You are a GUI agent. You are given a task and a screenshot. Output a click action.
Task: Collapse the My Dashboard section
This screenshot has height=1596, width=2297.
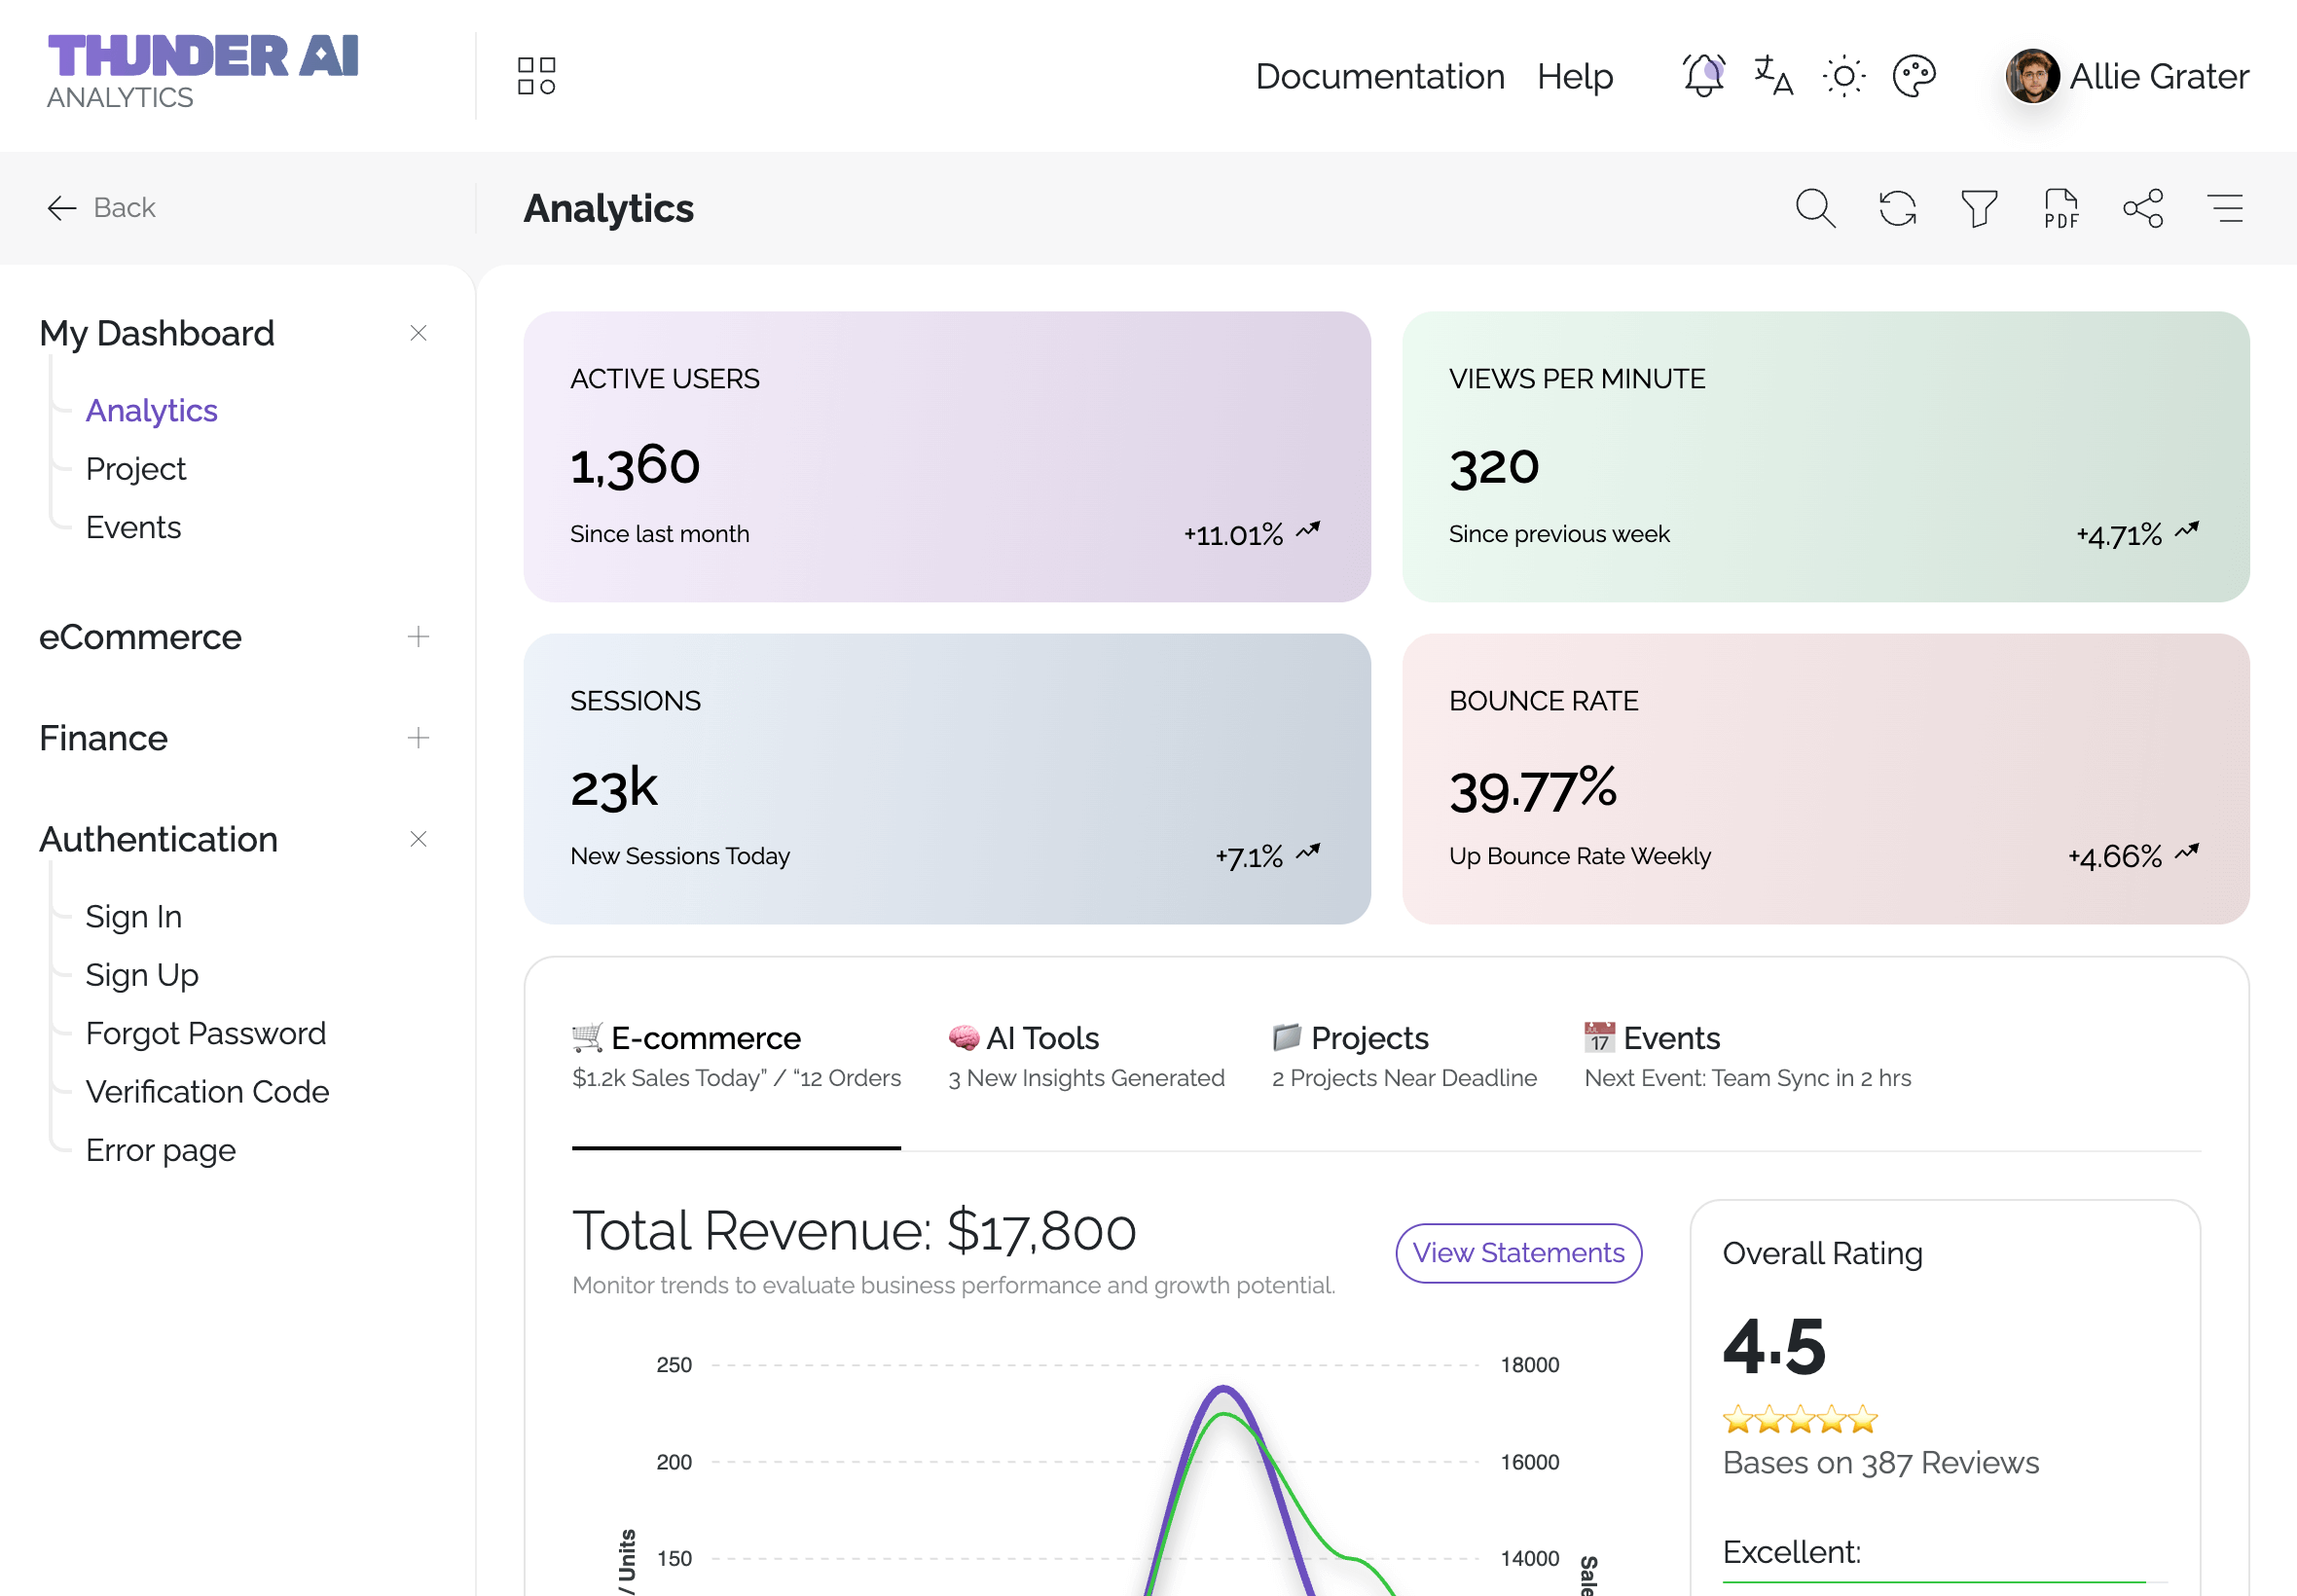pyautogui.click(x=418, y=333)
